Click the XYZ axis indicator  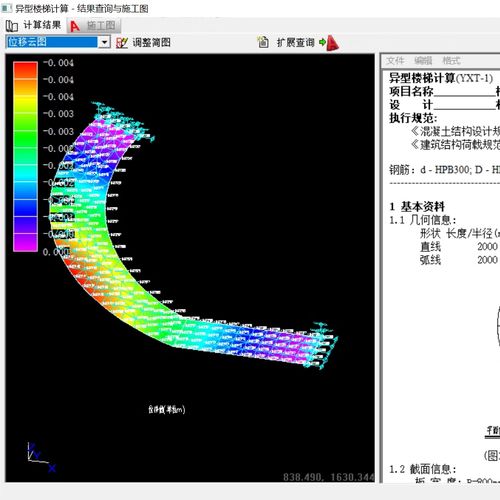(42, 457)
